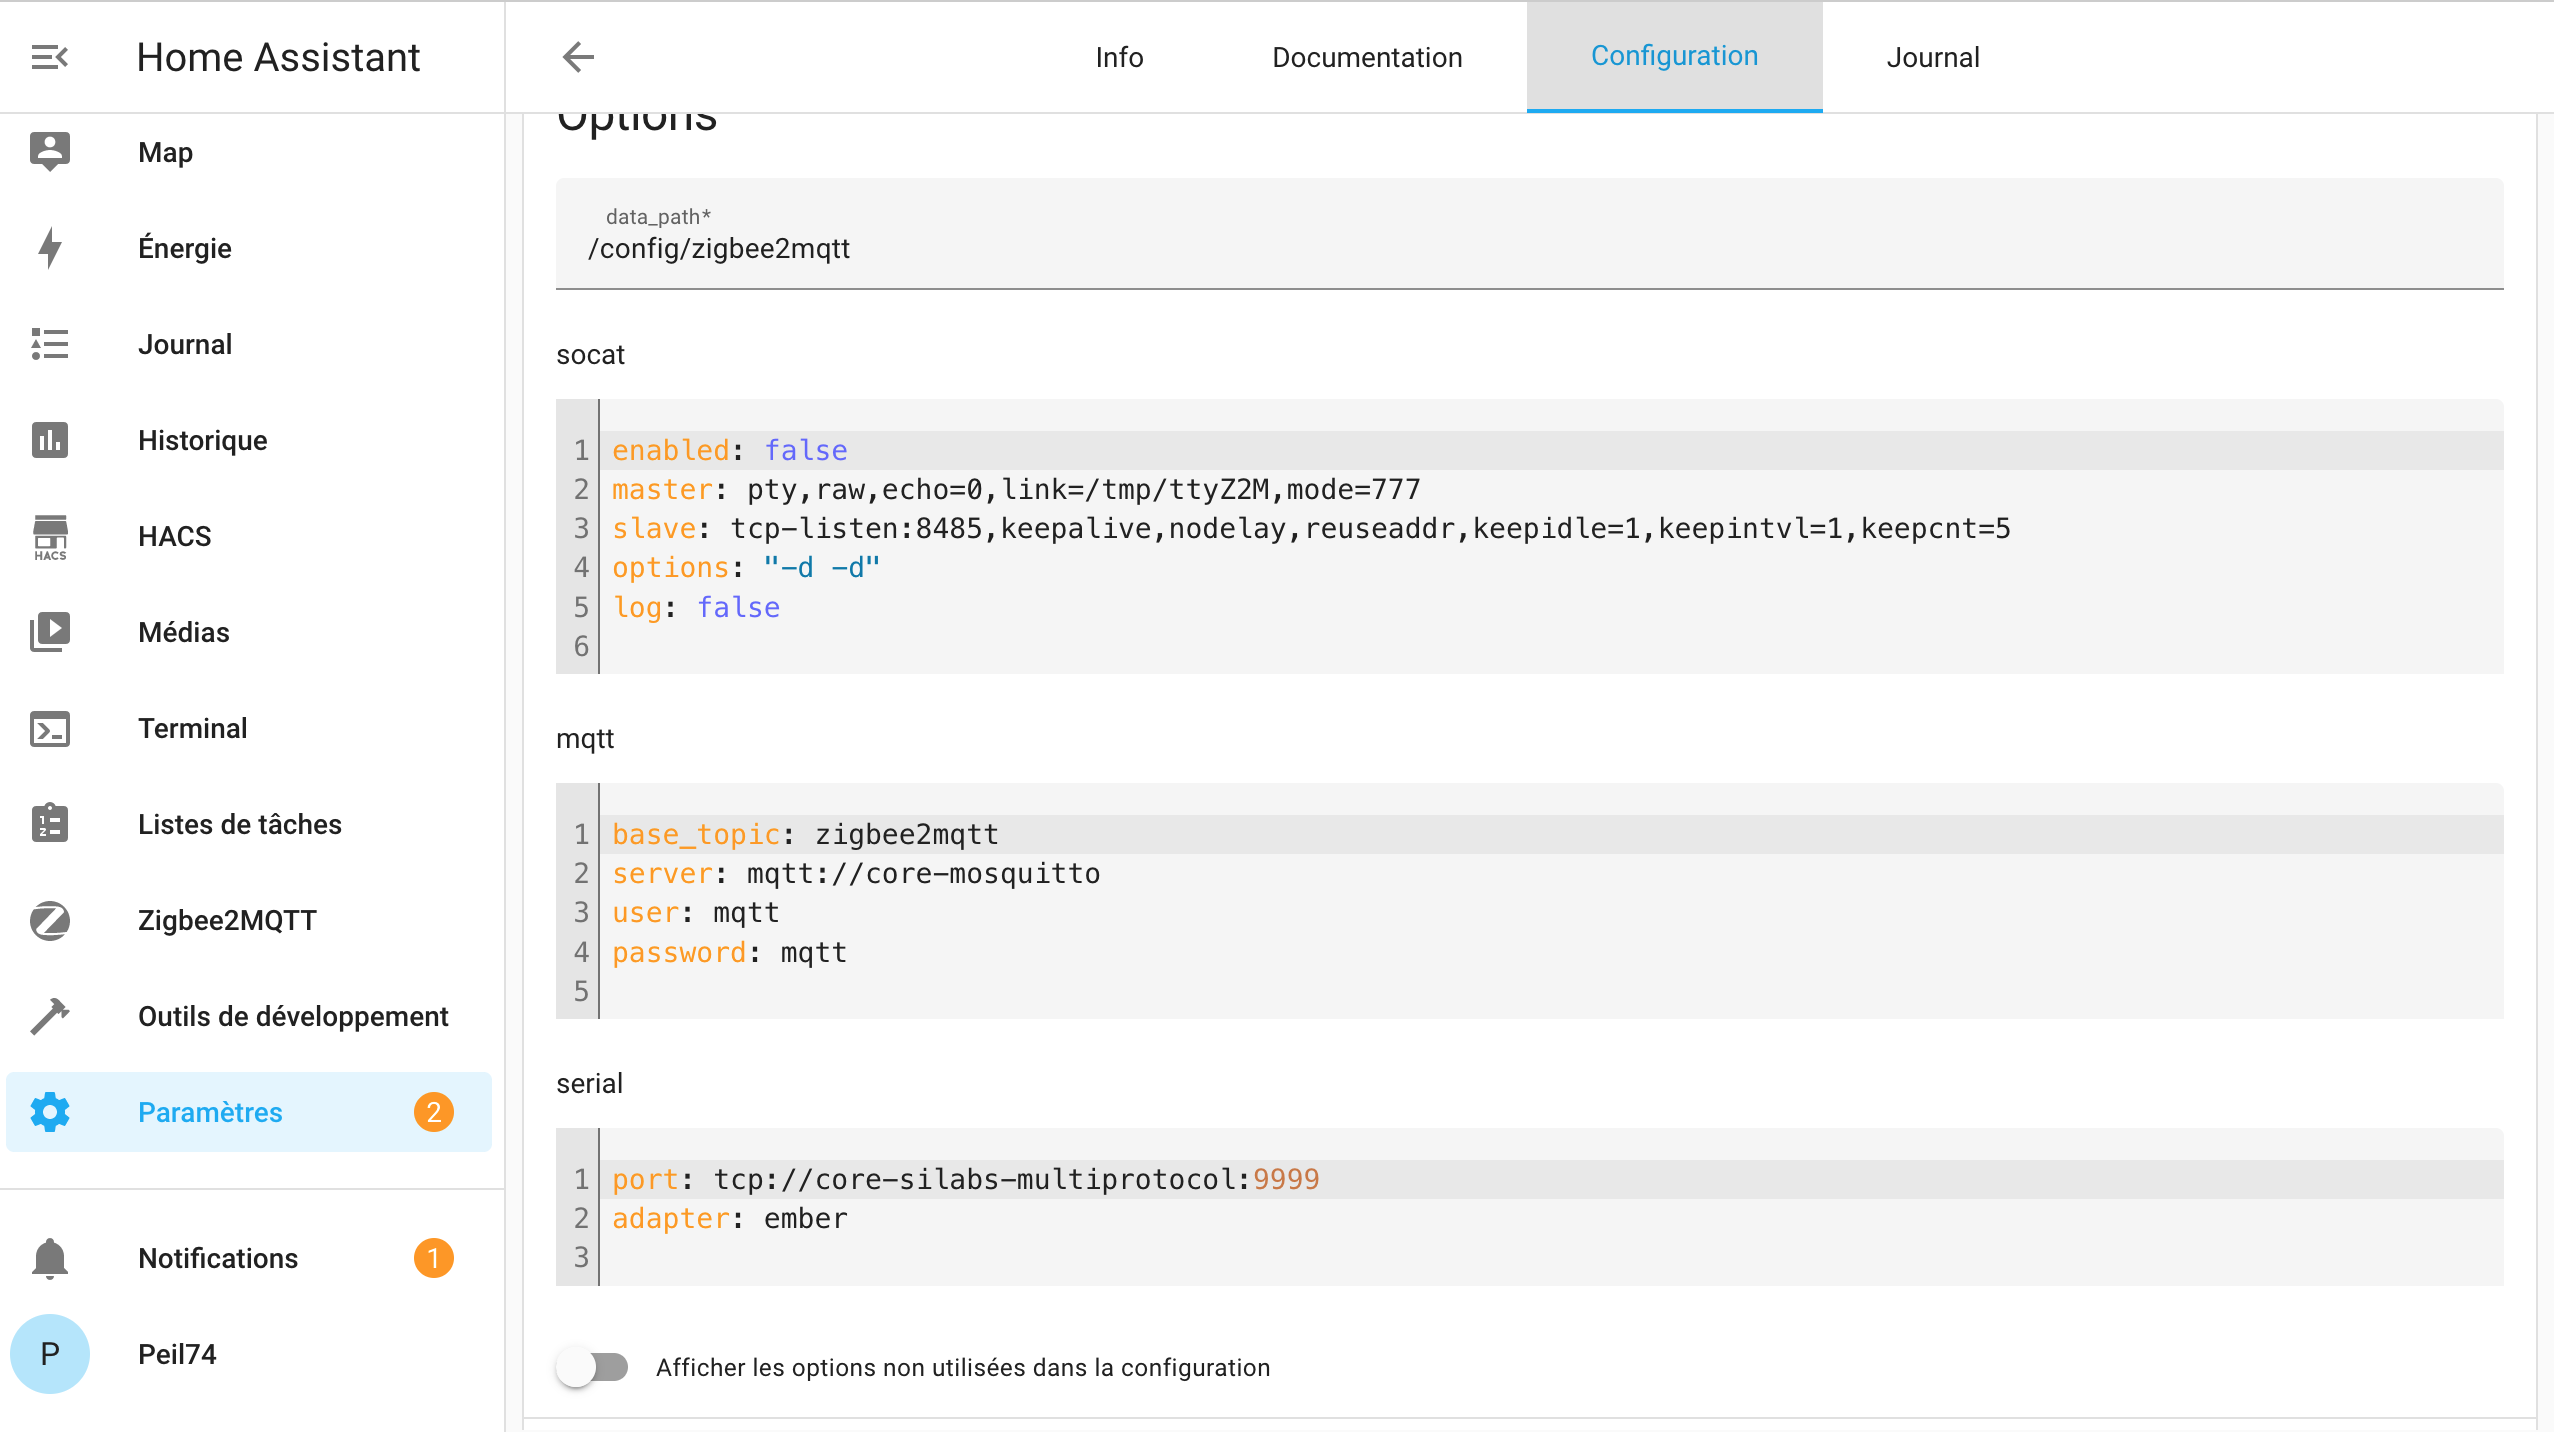
Task: Collapse the sidebar with hamburger icon
Action: tap(49, 57)
